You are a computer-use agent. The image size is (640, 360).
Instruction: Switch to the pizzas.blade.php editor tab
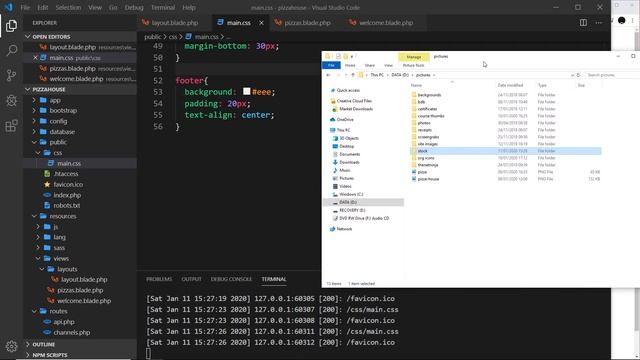[307, 23]
